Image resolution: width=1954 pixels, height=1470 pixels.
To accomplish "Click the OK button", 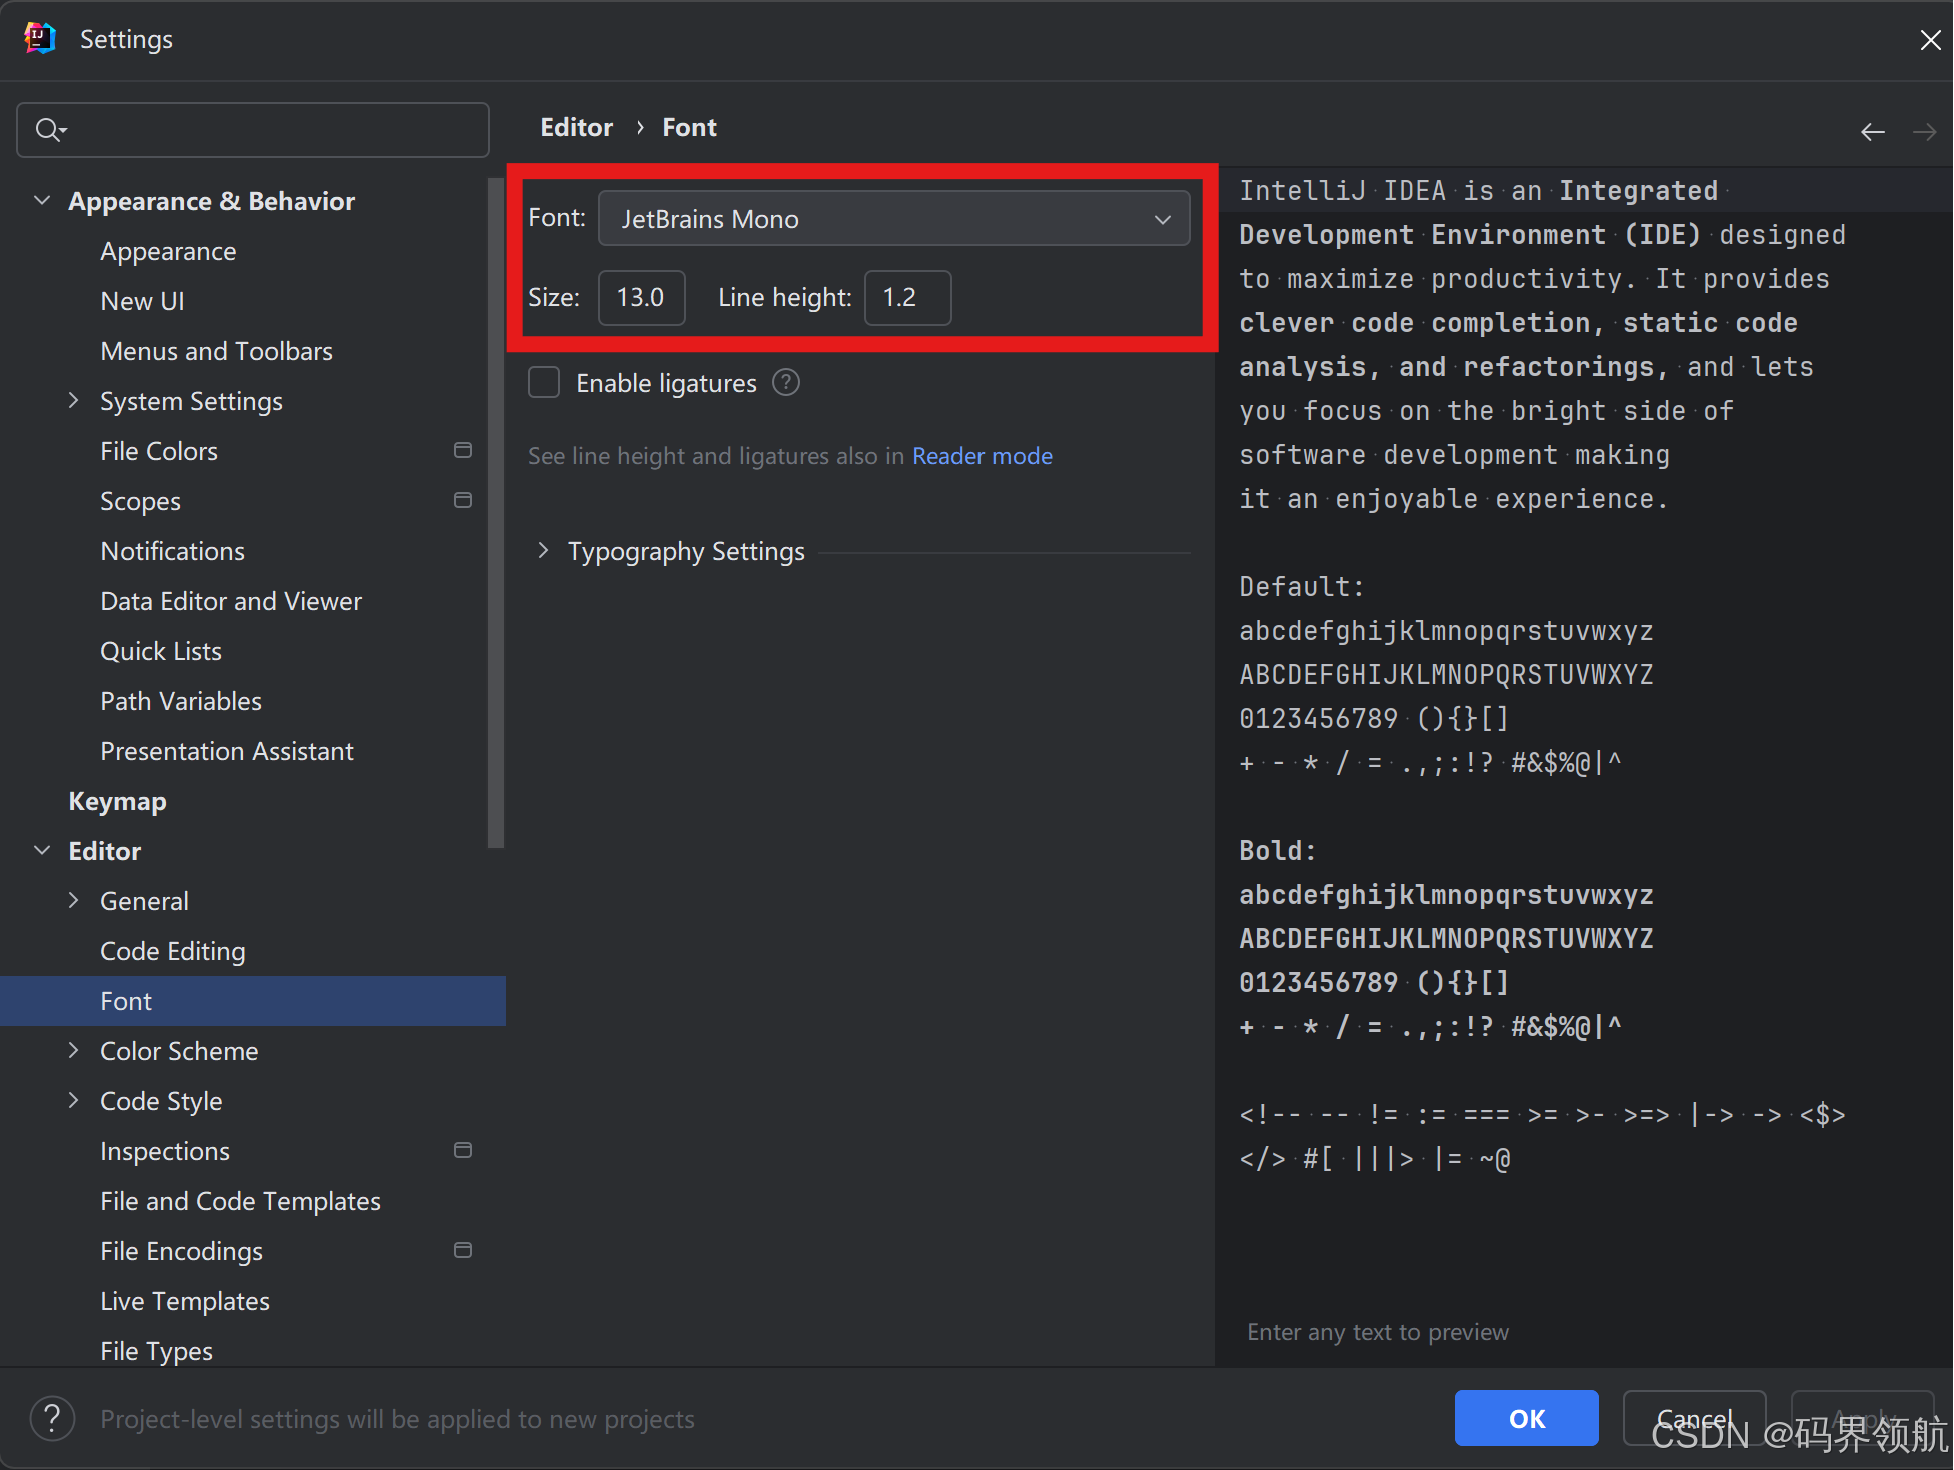I will [1526, 1418].
